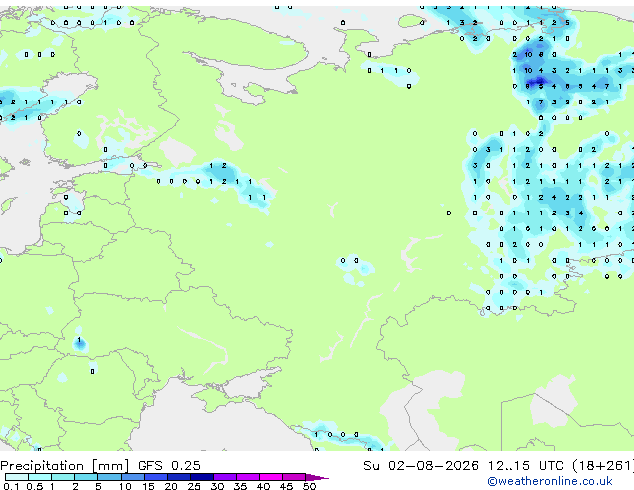Click the 2–5 mm legend color swatch

coord(86,477)
